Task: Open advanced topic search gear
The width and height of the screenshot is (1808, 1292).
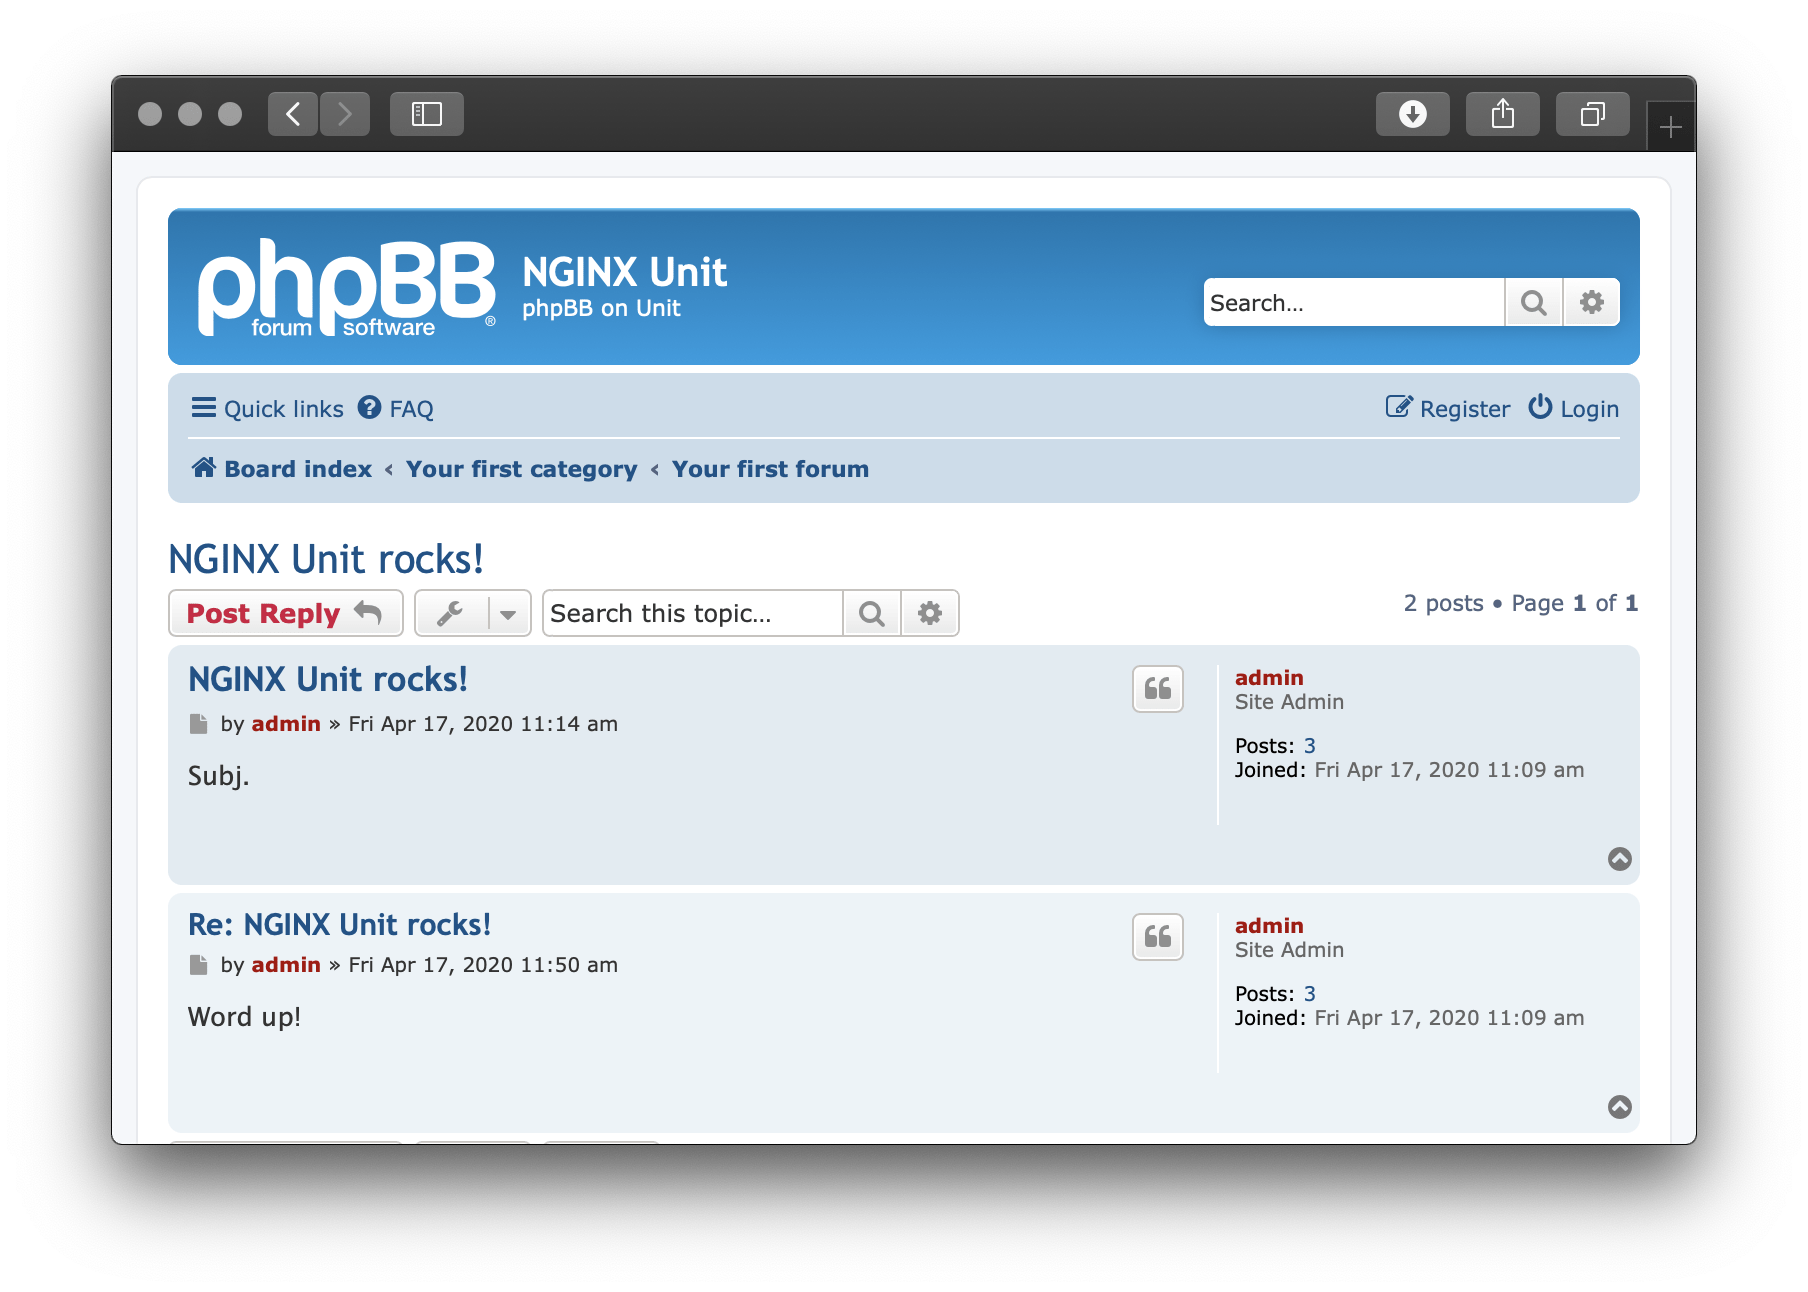Action: point(930,613)
